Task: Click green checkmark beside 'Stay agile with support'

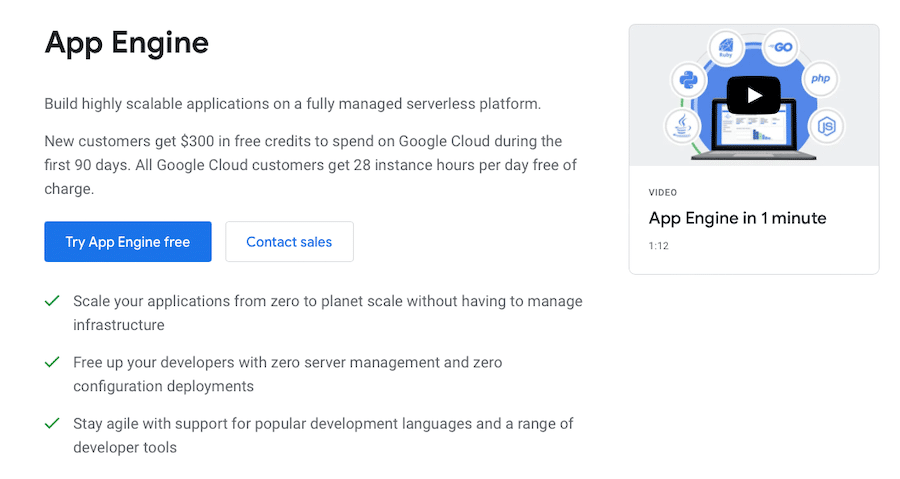Action: pos(52,424)
